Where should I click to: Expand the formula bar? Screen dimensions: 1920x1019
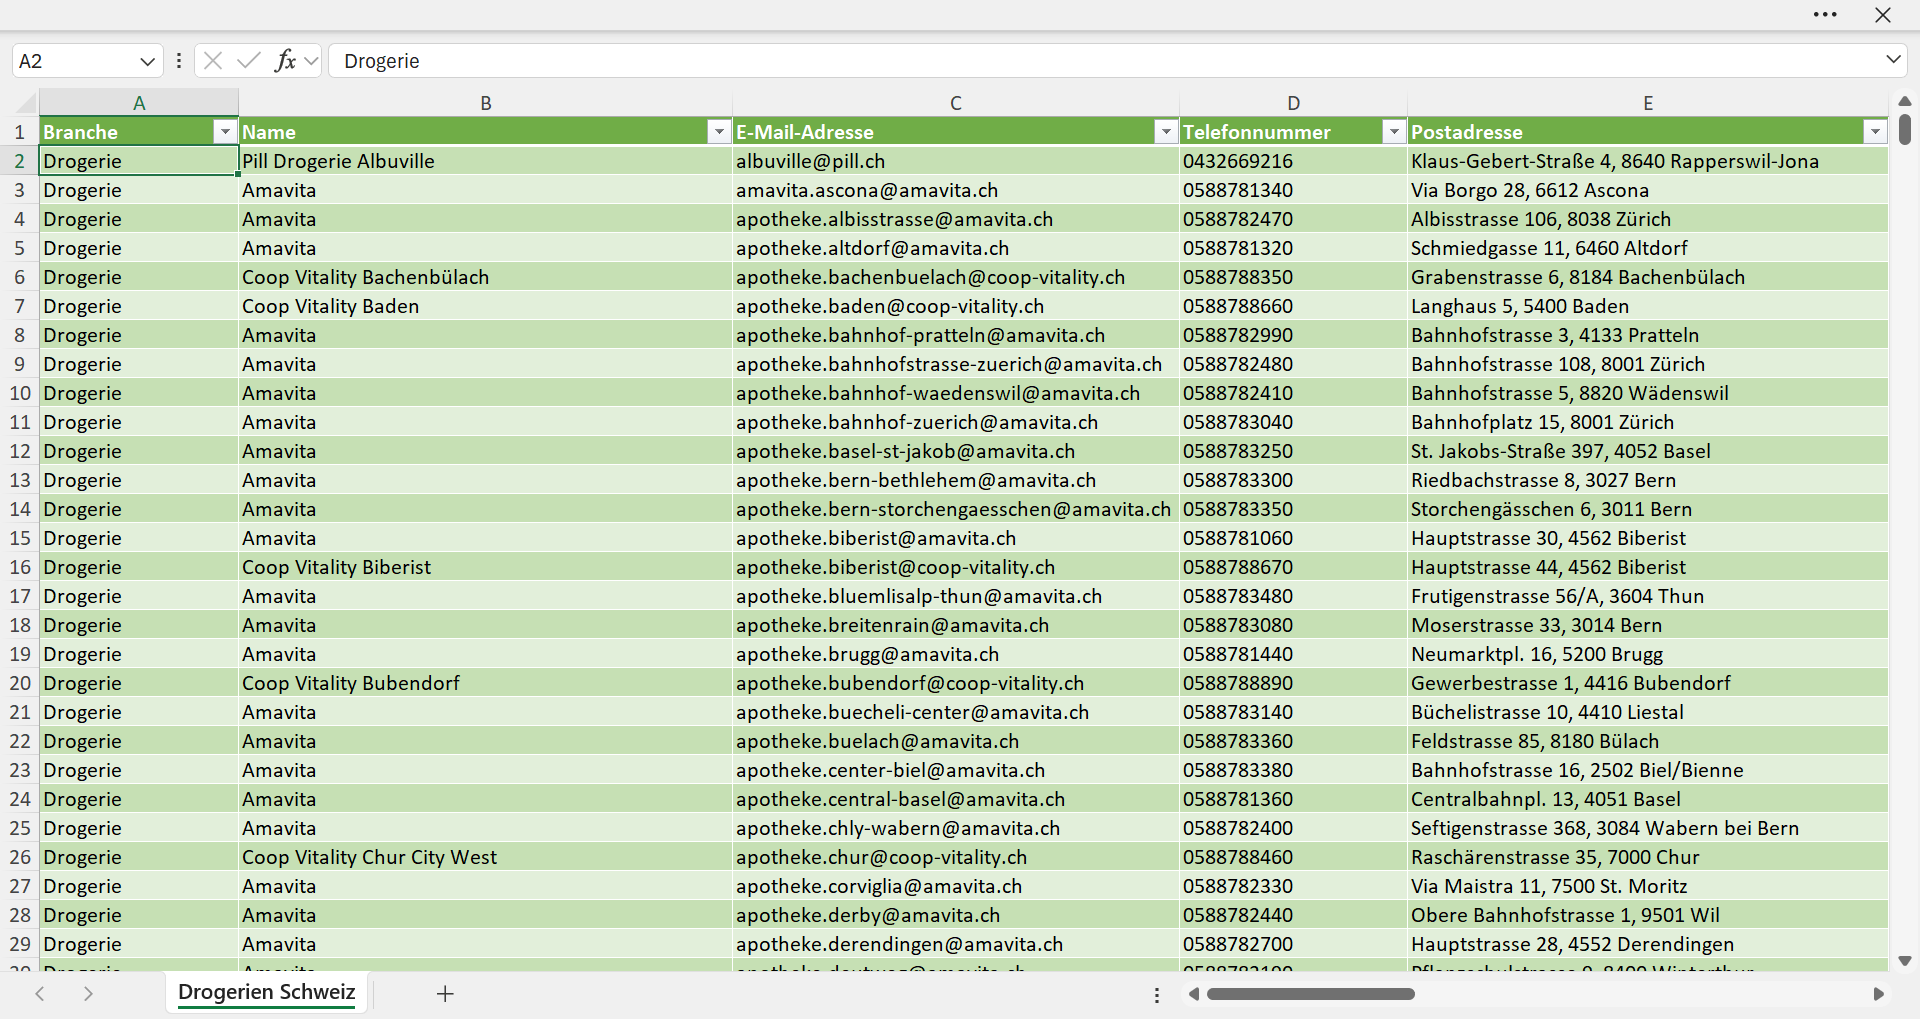click(1893, 60)
